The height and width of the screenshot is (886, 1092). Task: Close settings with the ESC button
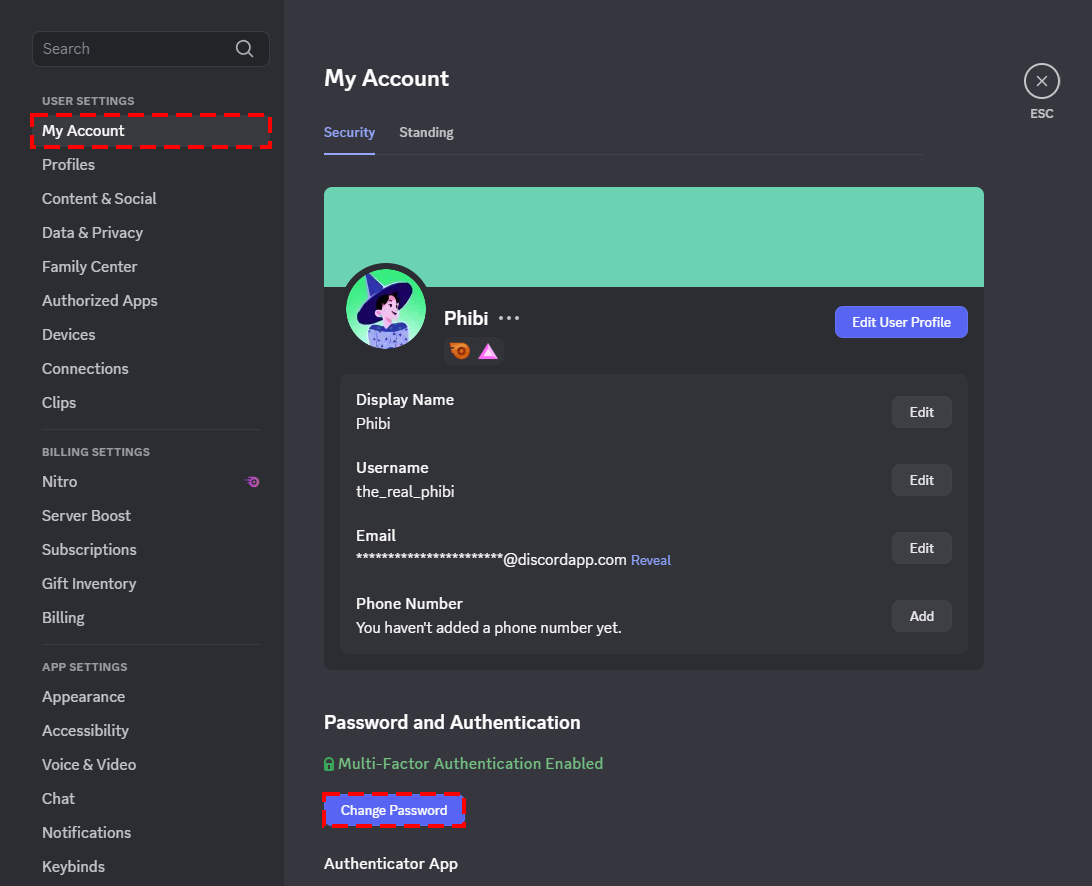1041,81
